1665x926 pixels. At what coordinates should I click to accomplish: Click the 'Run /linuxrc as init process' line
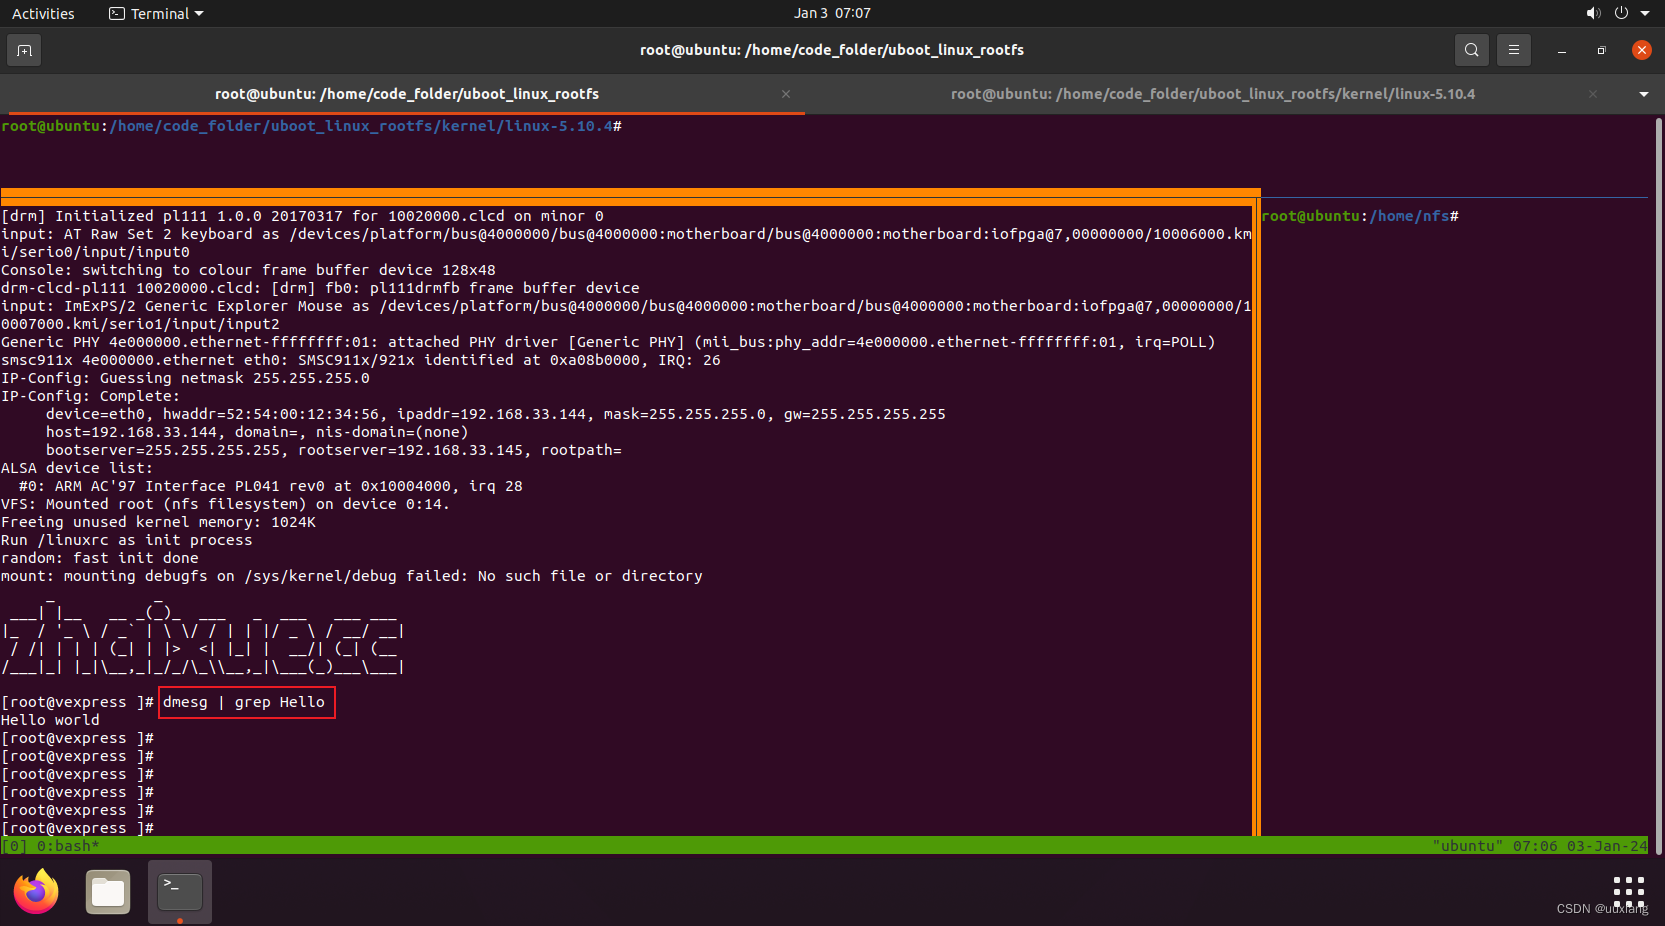point(127,540)
